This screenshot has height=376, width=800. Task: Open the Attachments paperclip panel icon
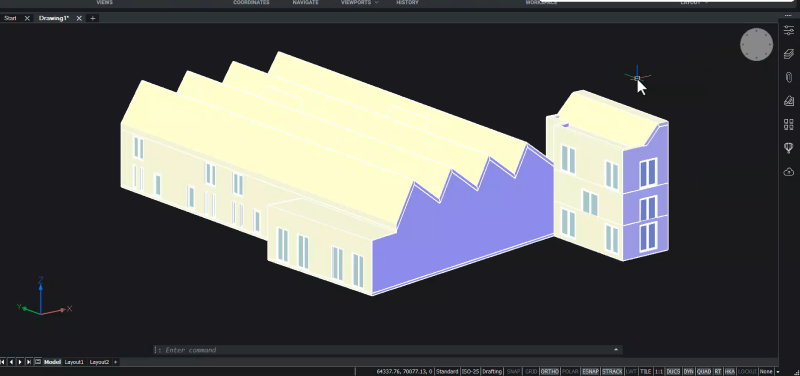pos(789,78)
